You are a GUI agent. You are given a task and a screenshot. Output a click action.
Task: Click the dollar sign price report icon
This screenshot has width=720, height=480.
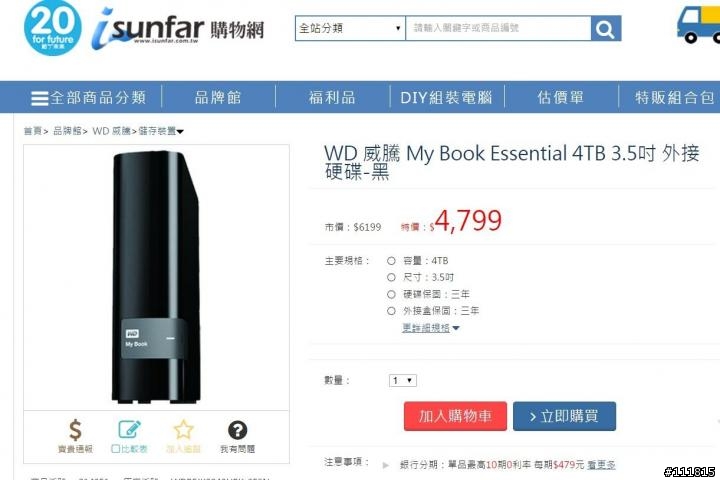(x=75, y=430)
